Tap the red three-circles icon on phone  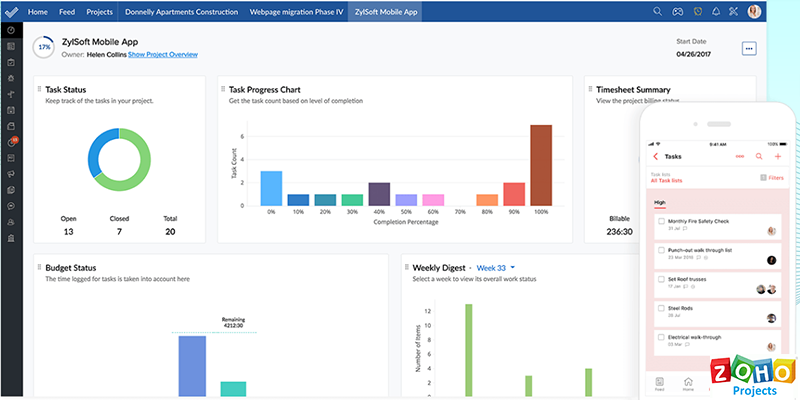[x=740, y=157]
